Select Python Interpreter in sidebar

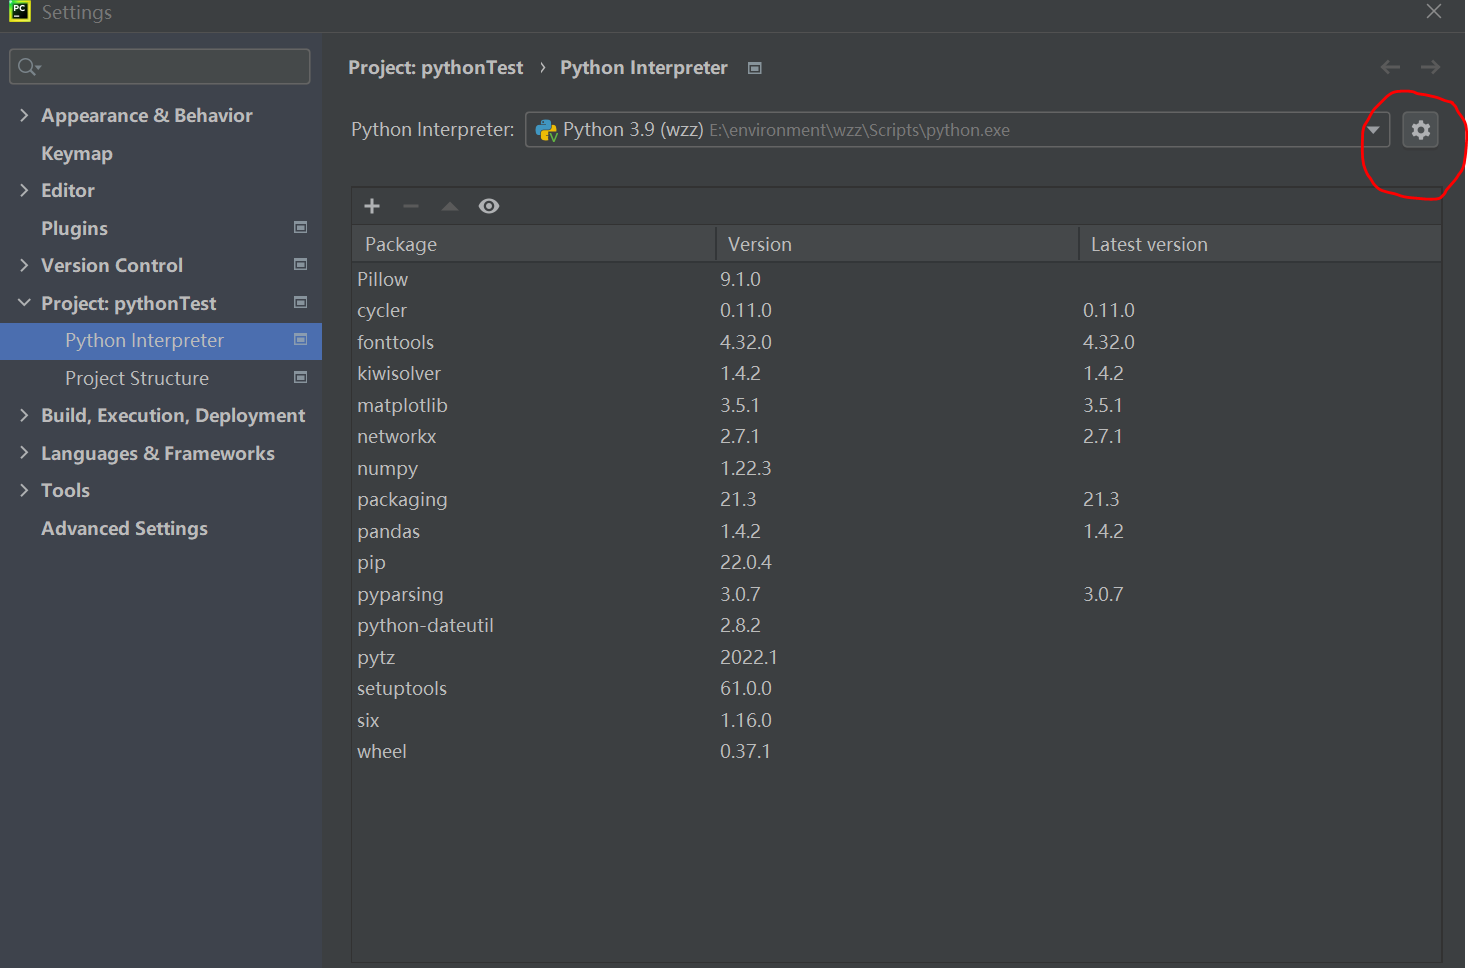[x=161, y=341]
